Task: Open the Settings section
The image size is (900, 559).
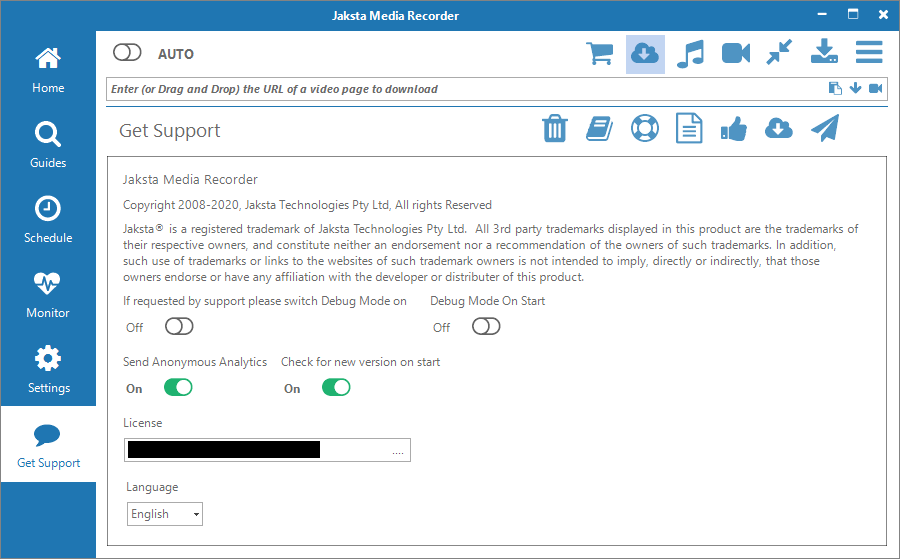Action: click(x=48, y=371)
